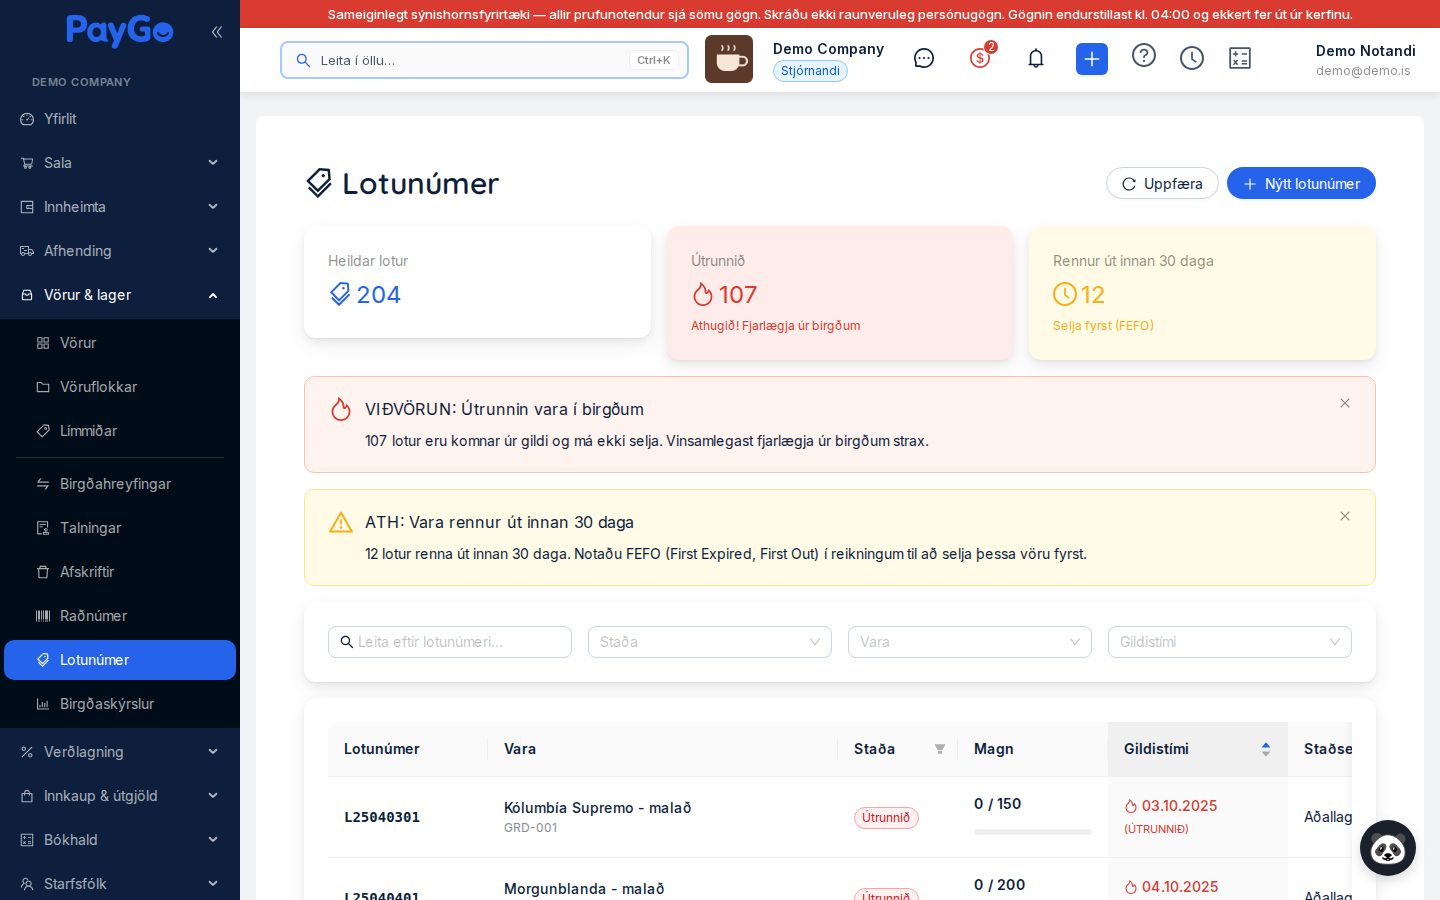1440x900 pixels.
Task: Open the Gildistími filter dropdown
Action: click(1230, 642)
